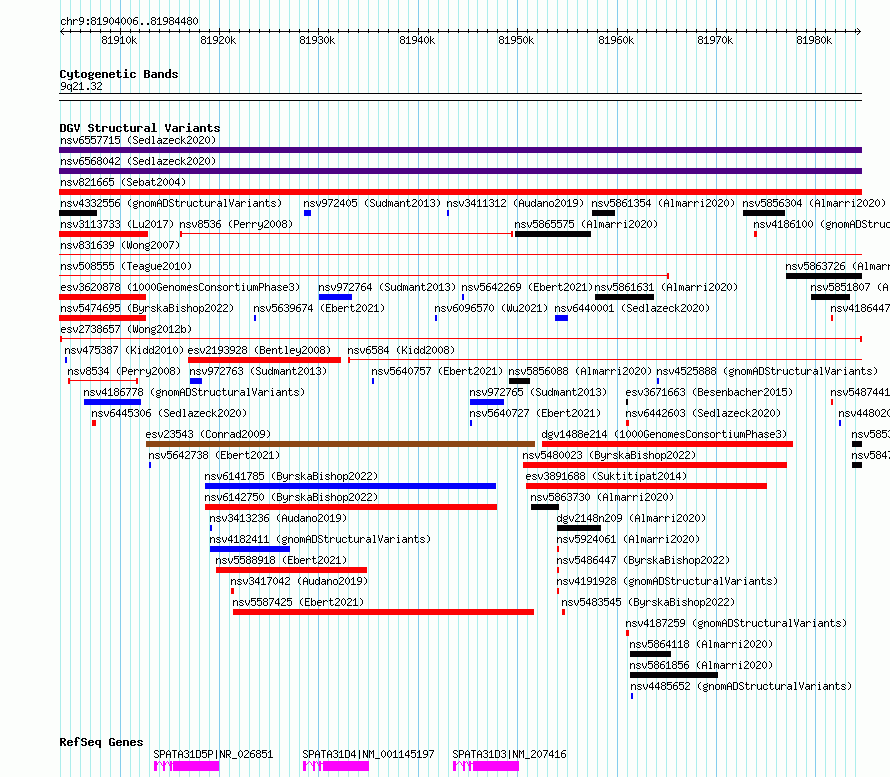Image resolution: width=890 pixels, height=777 pixels.
Task: Click the nsv5863730 (Almarri2020) black bar
Action: pyautogui.click(x=545, y=507)
